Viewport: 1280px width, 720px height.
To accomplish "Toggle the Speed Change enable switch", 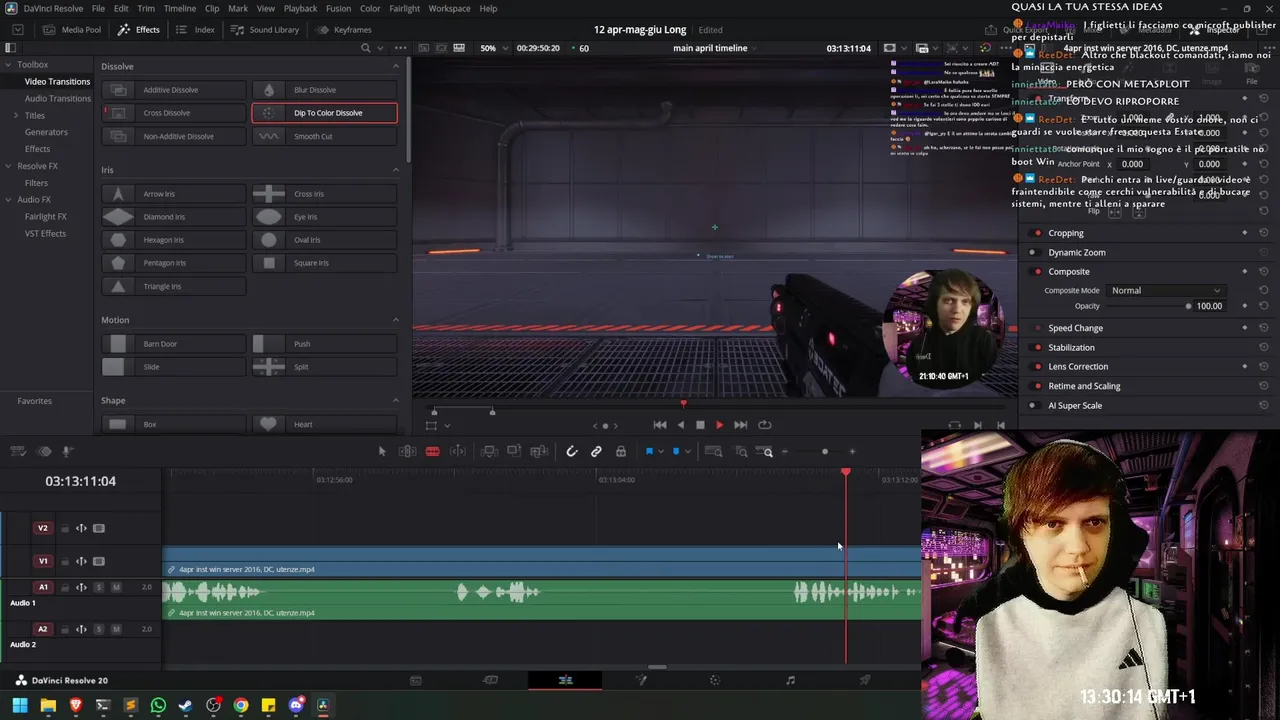I will point(1037,328).
